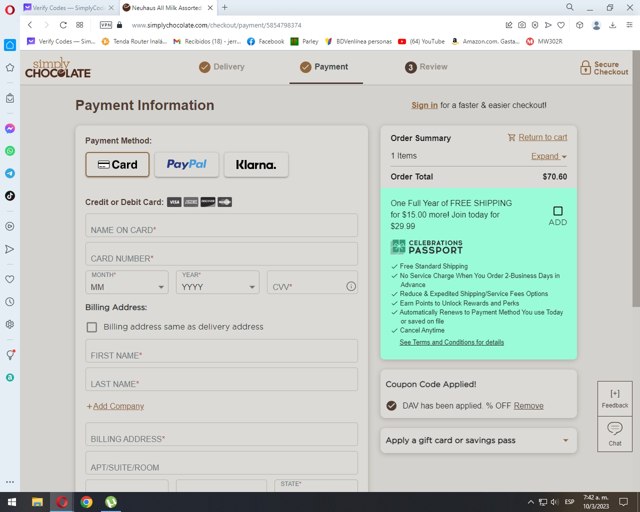Viewport: 640px width, 512px height.
Task: Select the Neuhaus All Milk Assorted tab
Action: (168, 7)
